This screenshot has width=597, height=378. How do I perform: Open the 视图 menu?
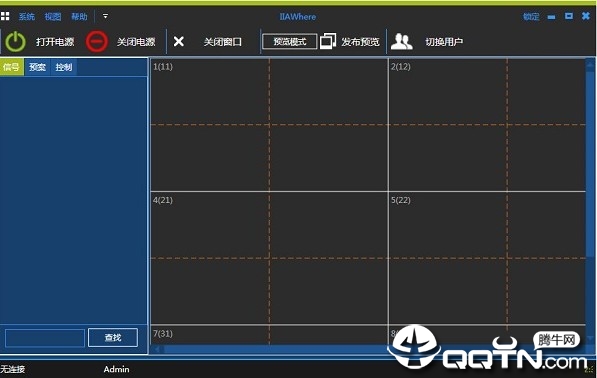click(53, 17)
